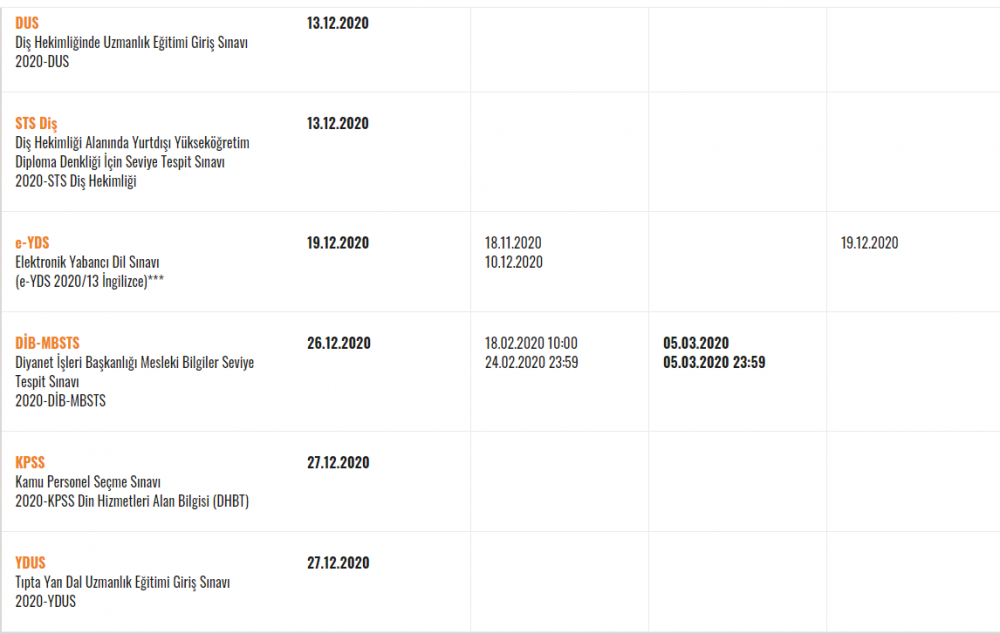Open the YDUS exam link

[31, 563]
